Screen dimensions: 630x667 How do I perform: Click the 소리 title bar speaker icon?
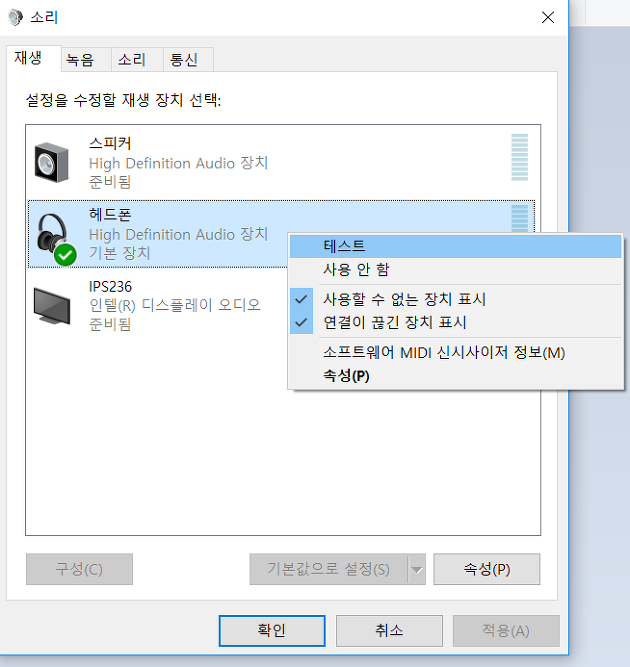(15, 17)
